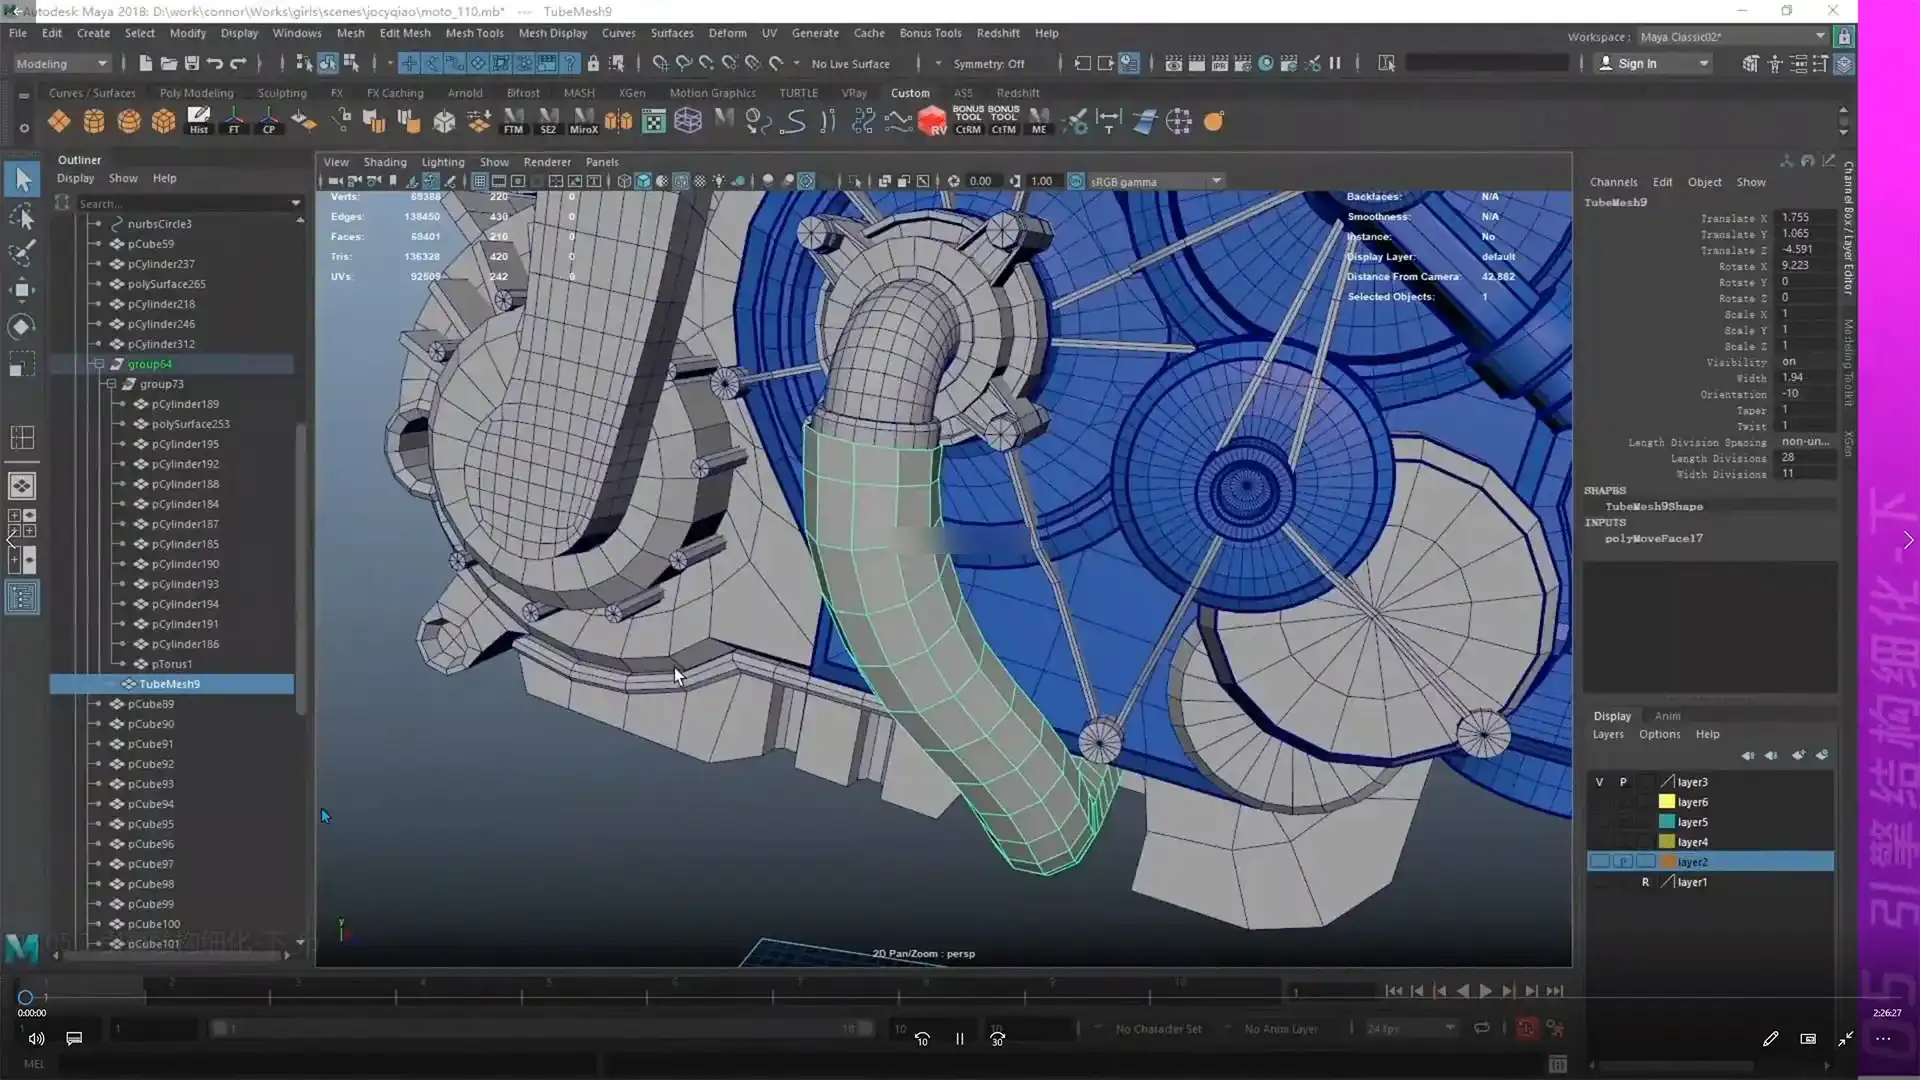The image size is (1920, 1080).
Task: Toggle the R render state on layer1
Action: tap(1645, 882)
